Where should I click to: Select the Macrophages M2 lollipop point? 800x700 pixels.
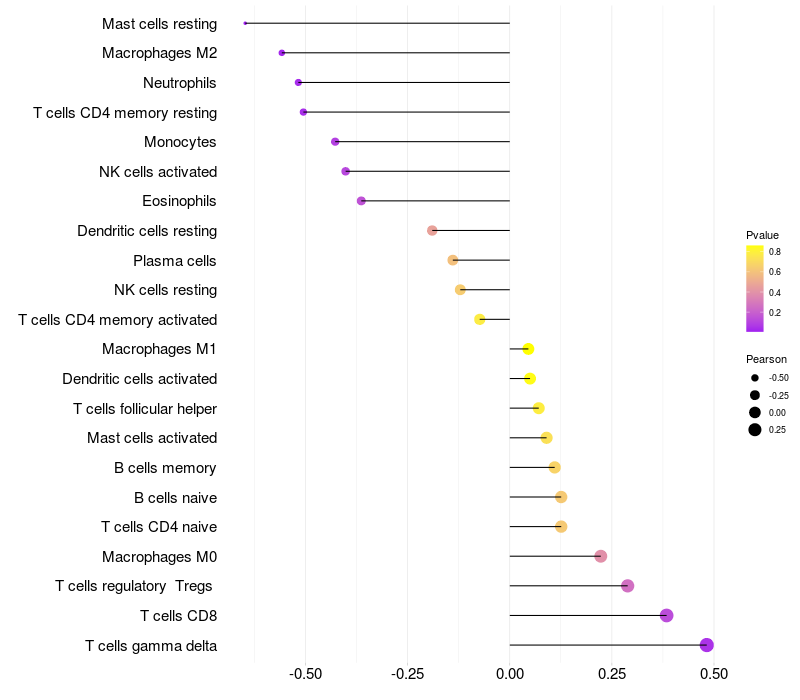[282, 53]
